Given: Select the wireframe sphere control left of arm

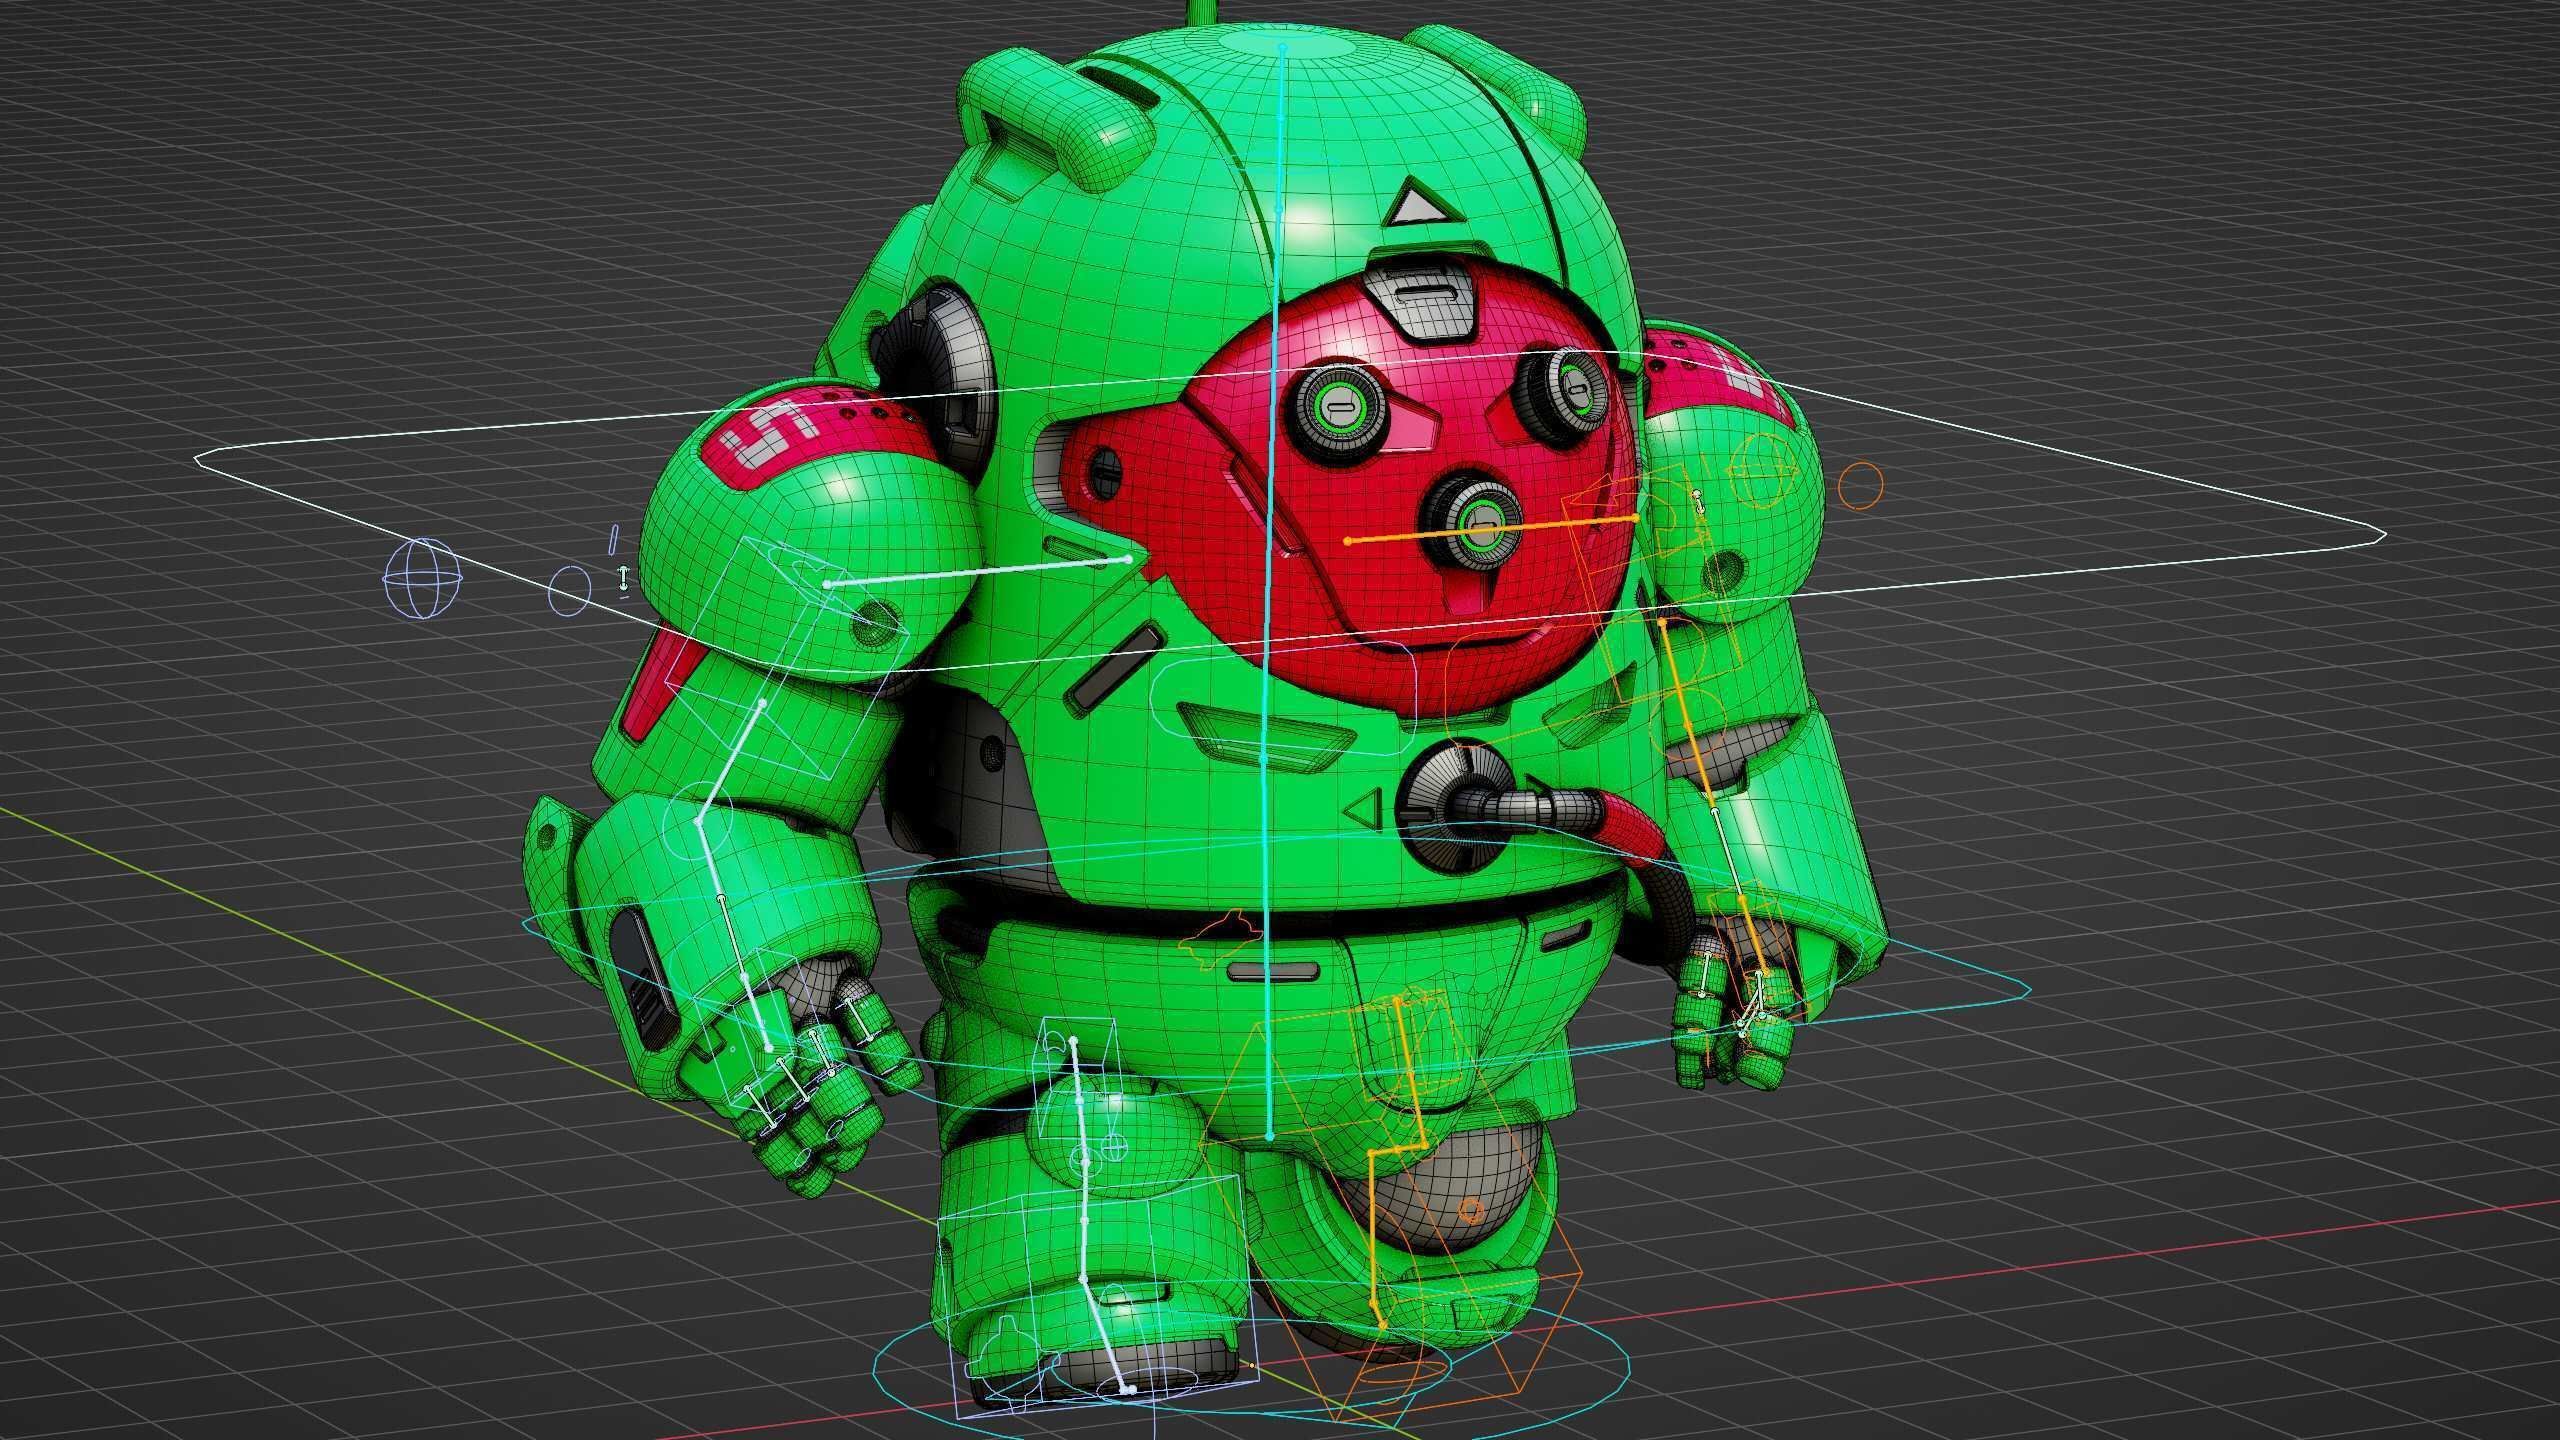Looking at the screenshot, I should (x=423, y=579).
